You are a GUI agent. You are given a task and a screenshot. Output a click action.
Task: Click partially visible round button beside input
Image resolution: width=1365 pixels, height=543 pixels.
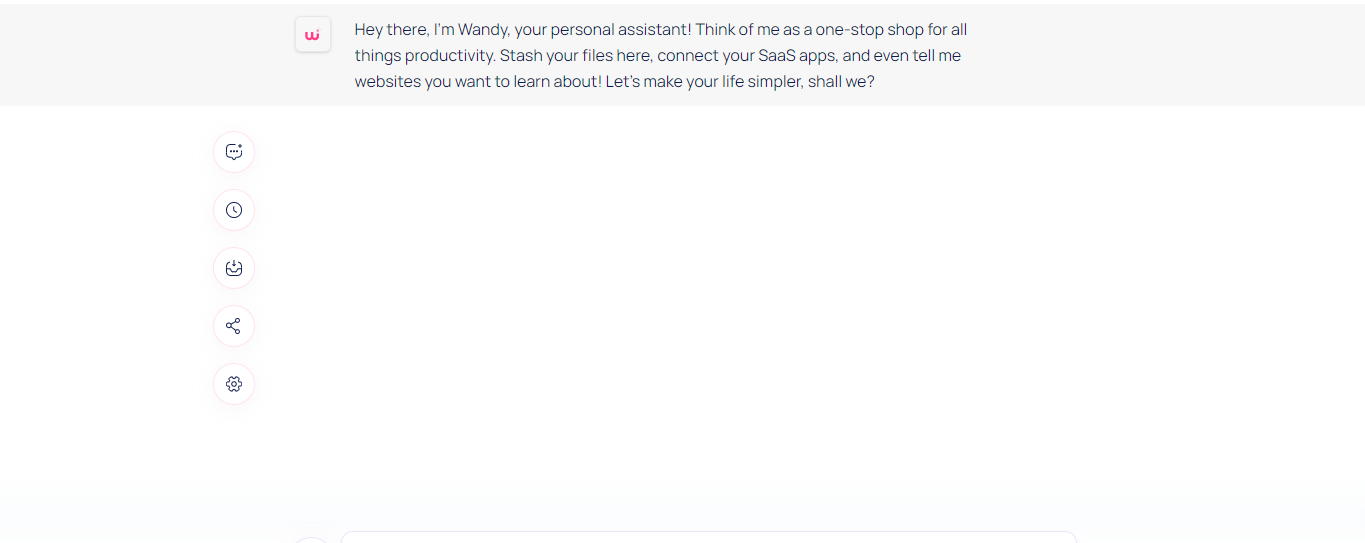tap(311, 540)
